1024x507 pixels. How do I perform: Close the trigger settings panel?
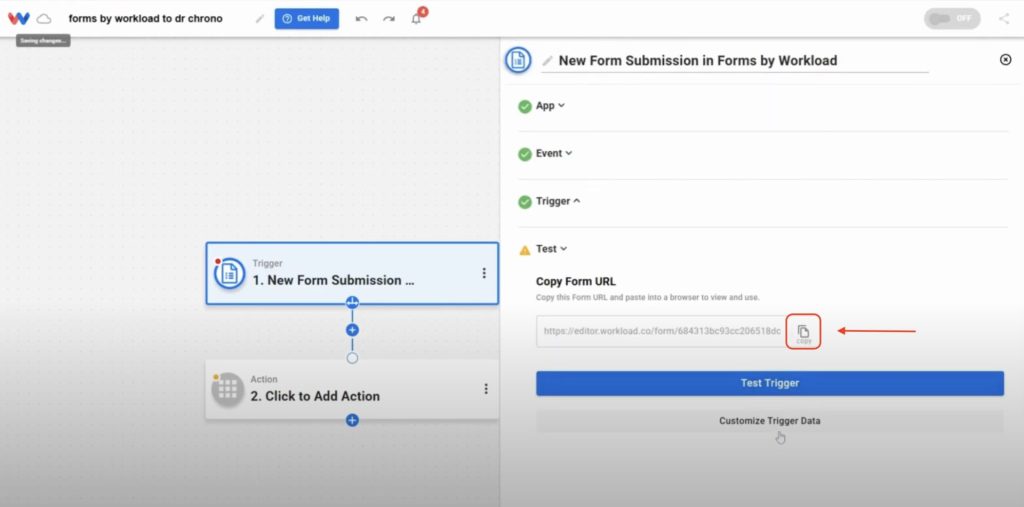pyautogui.click(x=1006, y=59)
